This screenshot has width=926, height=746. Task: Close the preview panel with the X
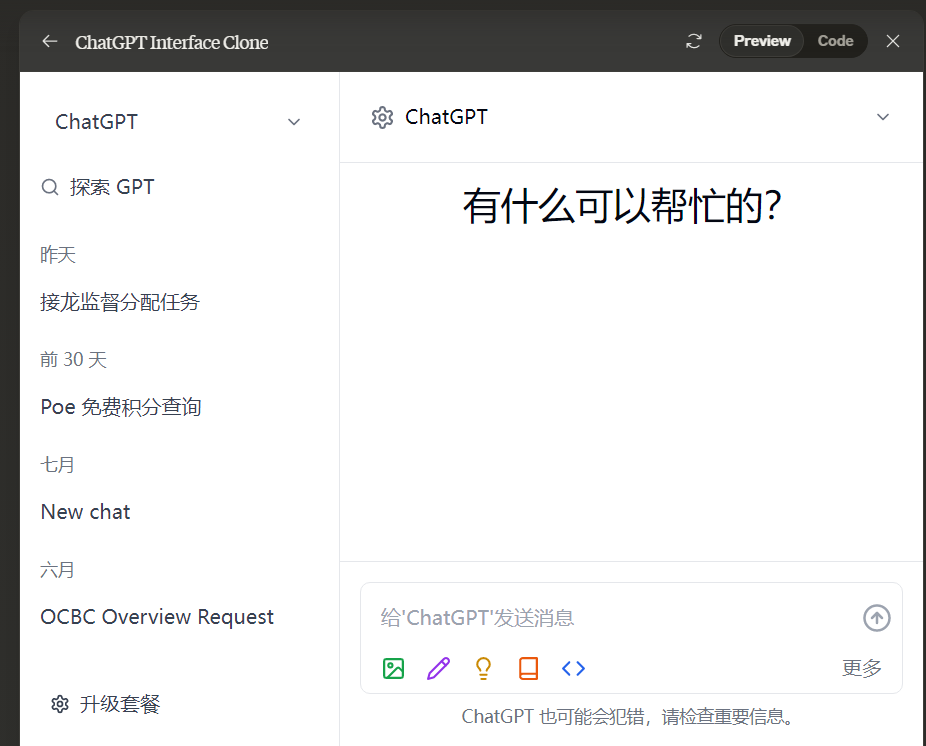(x=892, y=41)
